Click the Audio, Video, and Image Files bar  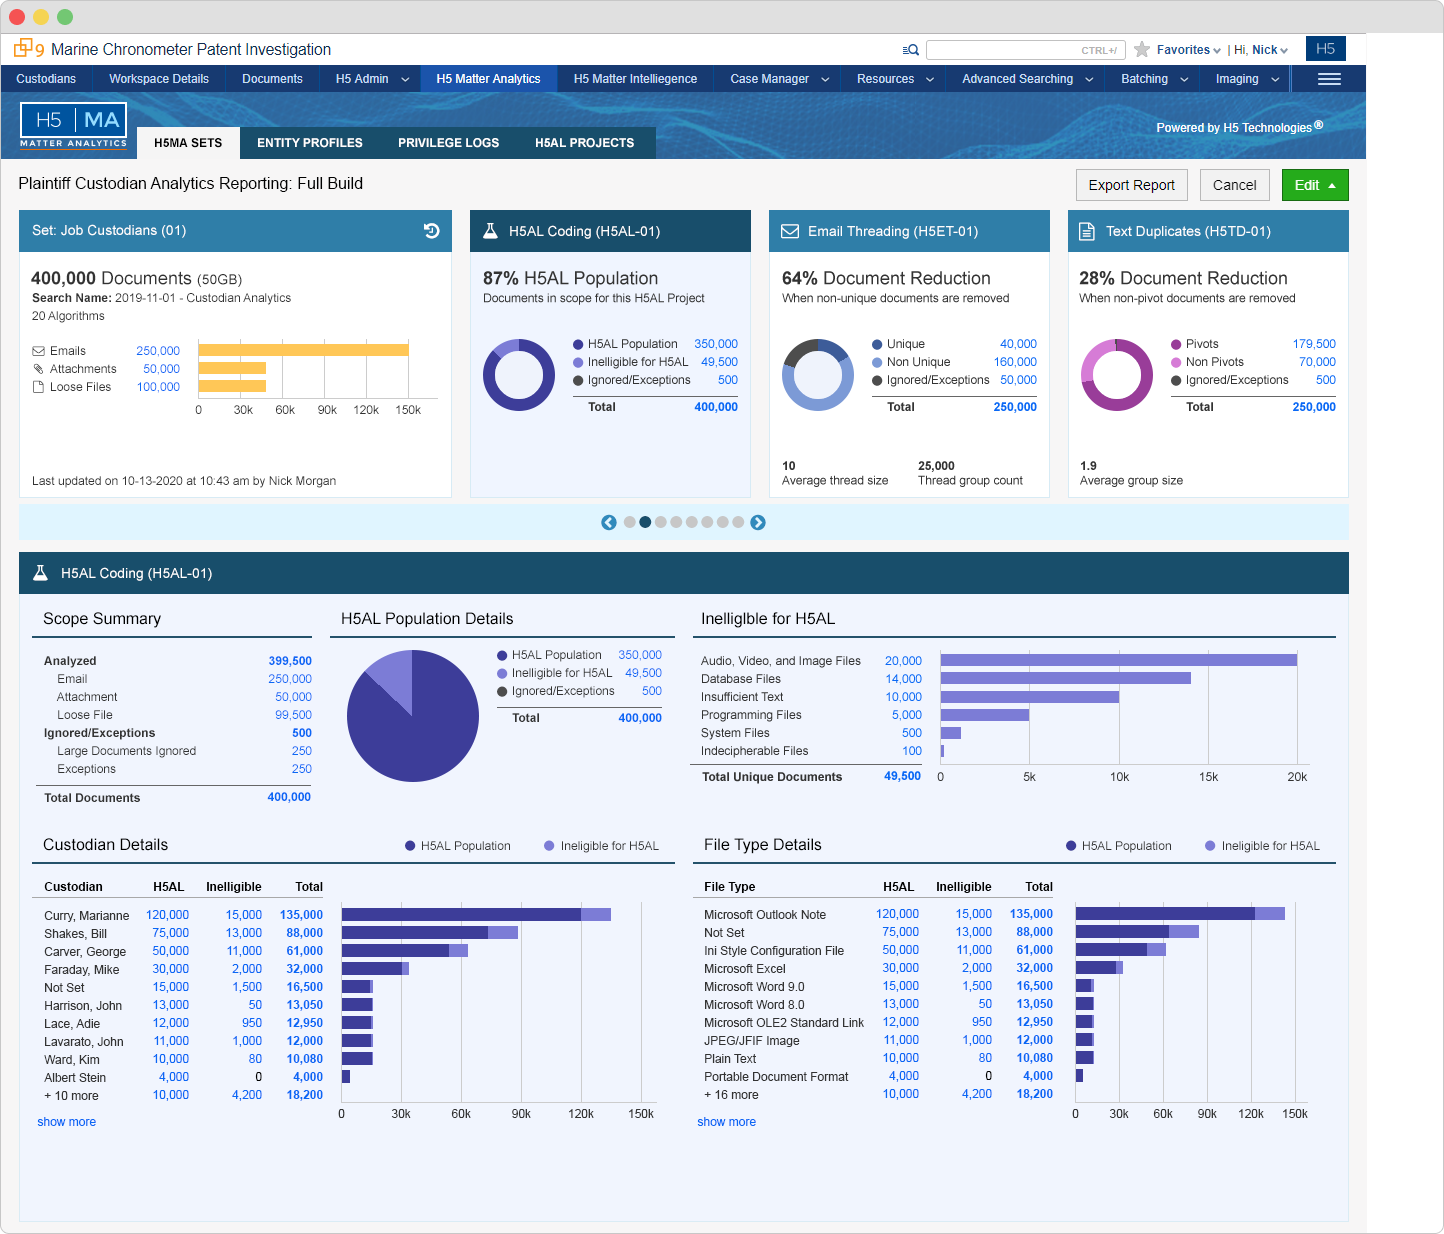(x=1119, y=660)
